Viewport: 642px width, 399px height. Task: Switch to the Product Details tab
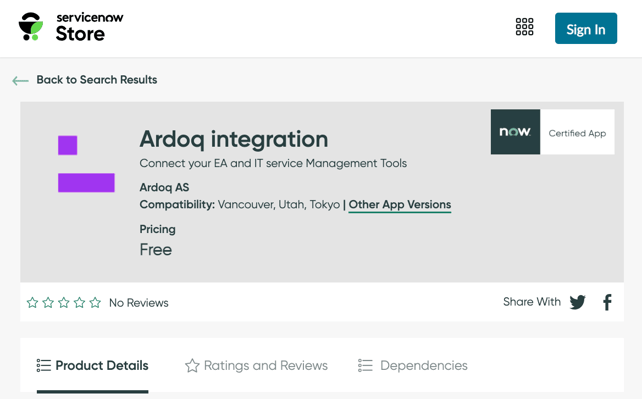click(x=93, y=365)
